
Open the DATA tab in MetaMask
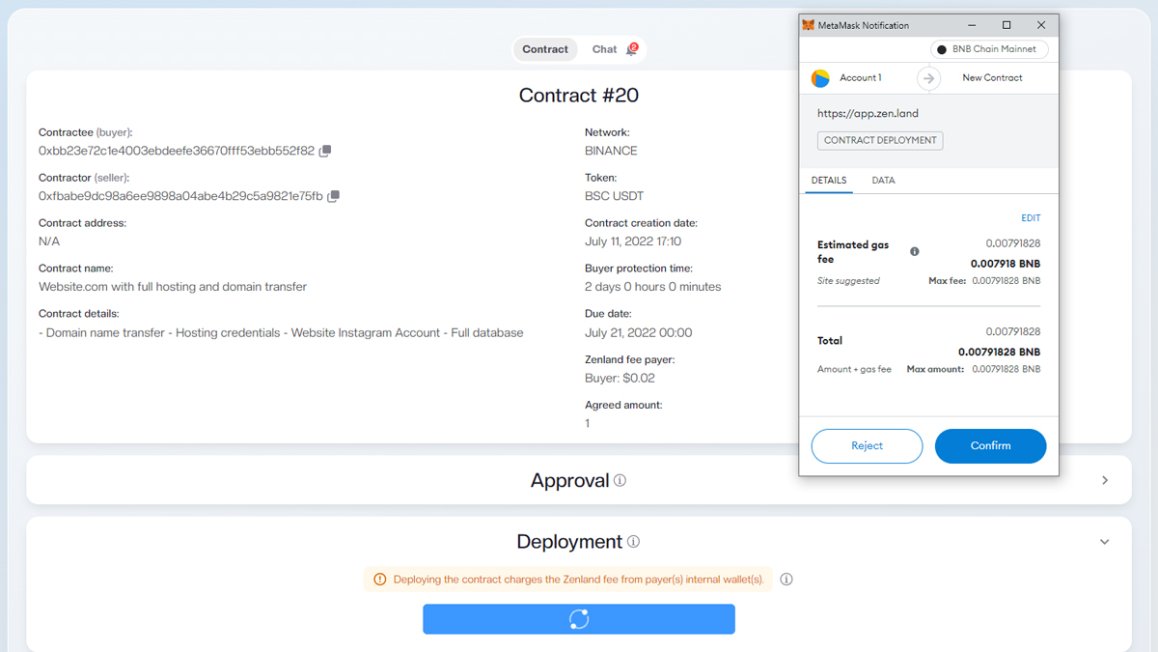(x=883, y=180)
